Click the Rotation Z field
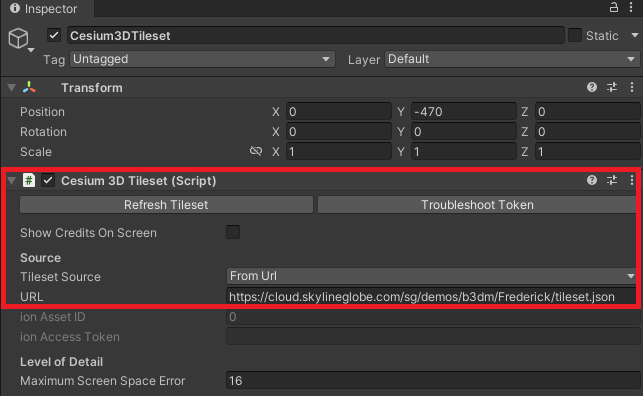This screenshot has height=396, width=643. (587, 132)
